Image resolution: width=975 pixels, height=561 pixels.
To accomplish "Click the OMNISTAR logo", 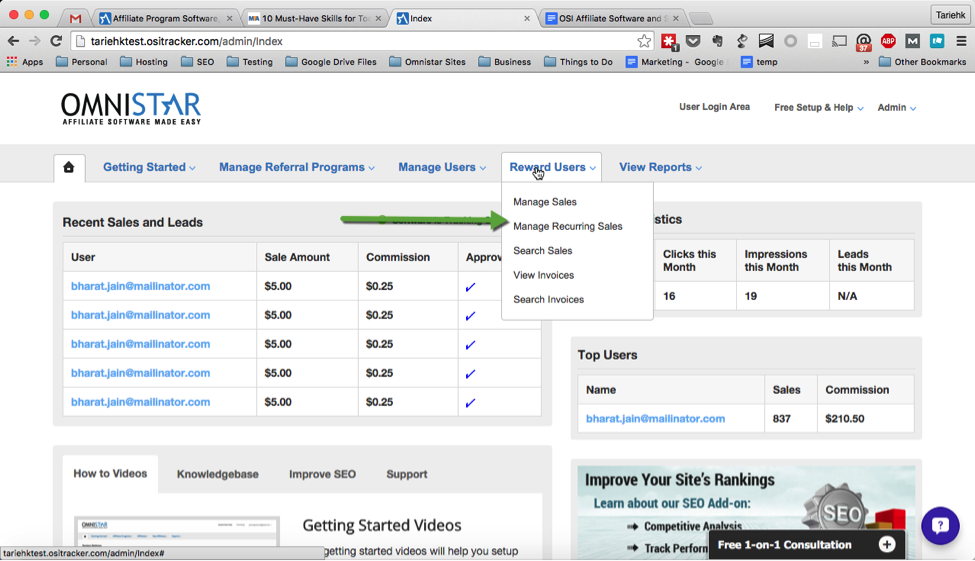I will pos(131,108).
